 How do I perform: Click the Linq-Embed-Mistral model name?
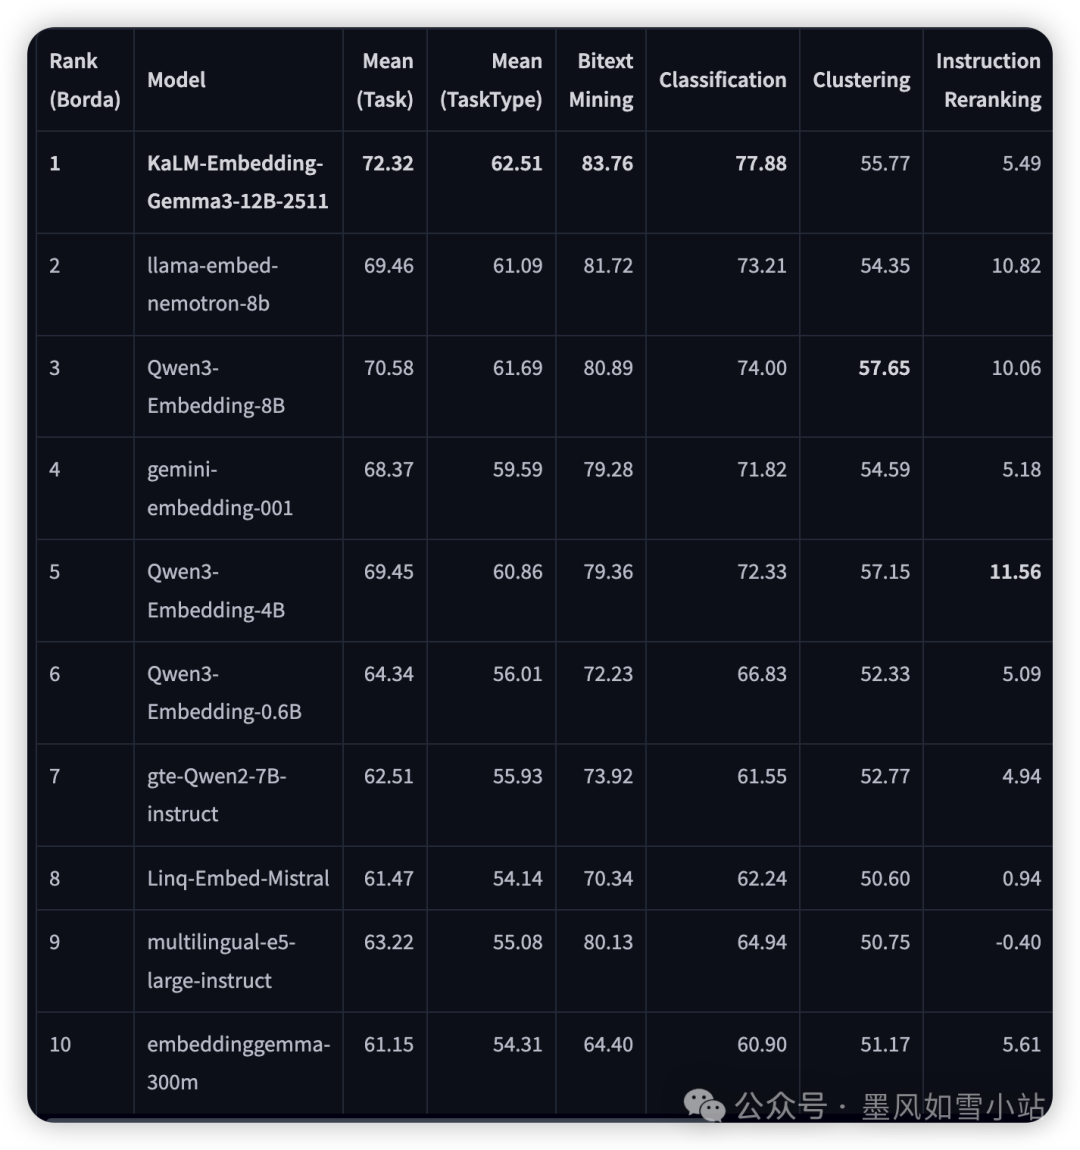(238, 878)
